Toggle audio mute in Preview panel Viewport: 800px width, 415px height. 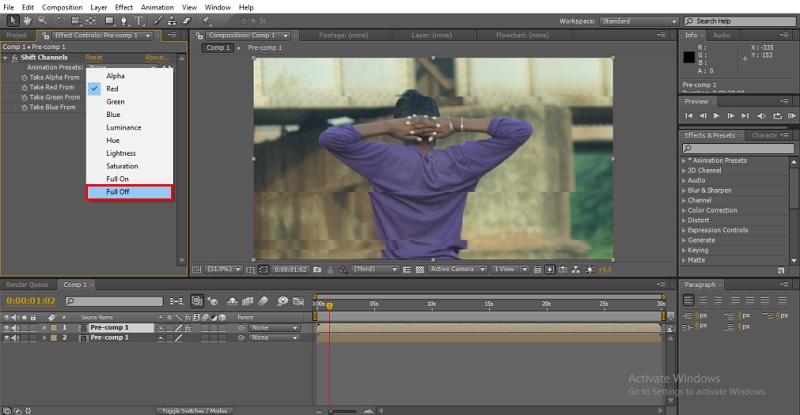[x=761, y=116]
